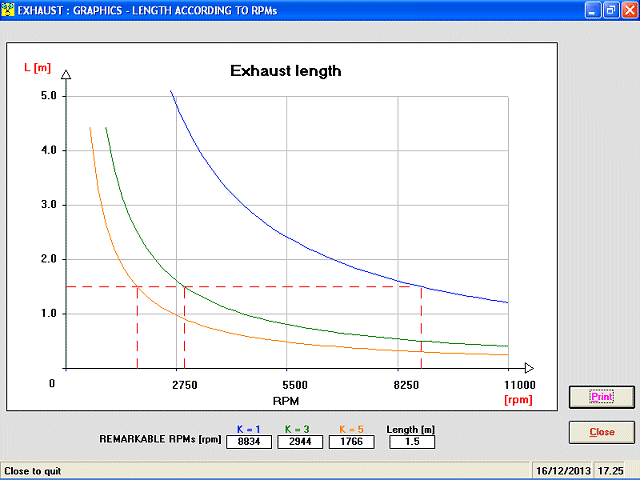This screenshot has width=640, height=480.
Task: Click the orange K = 5 label
Action: tap(351, 429)
